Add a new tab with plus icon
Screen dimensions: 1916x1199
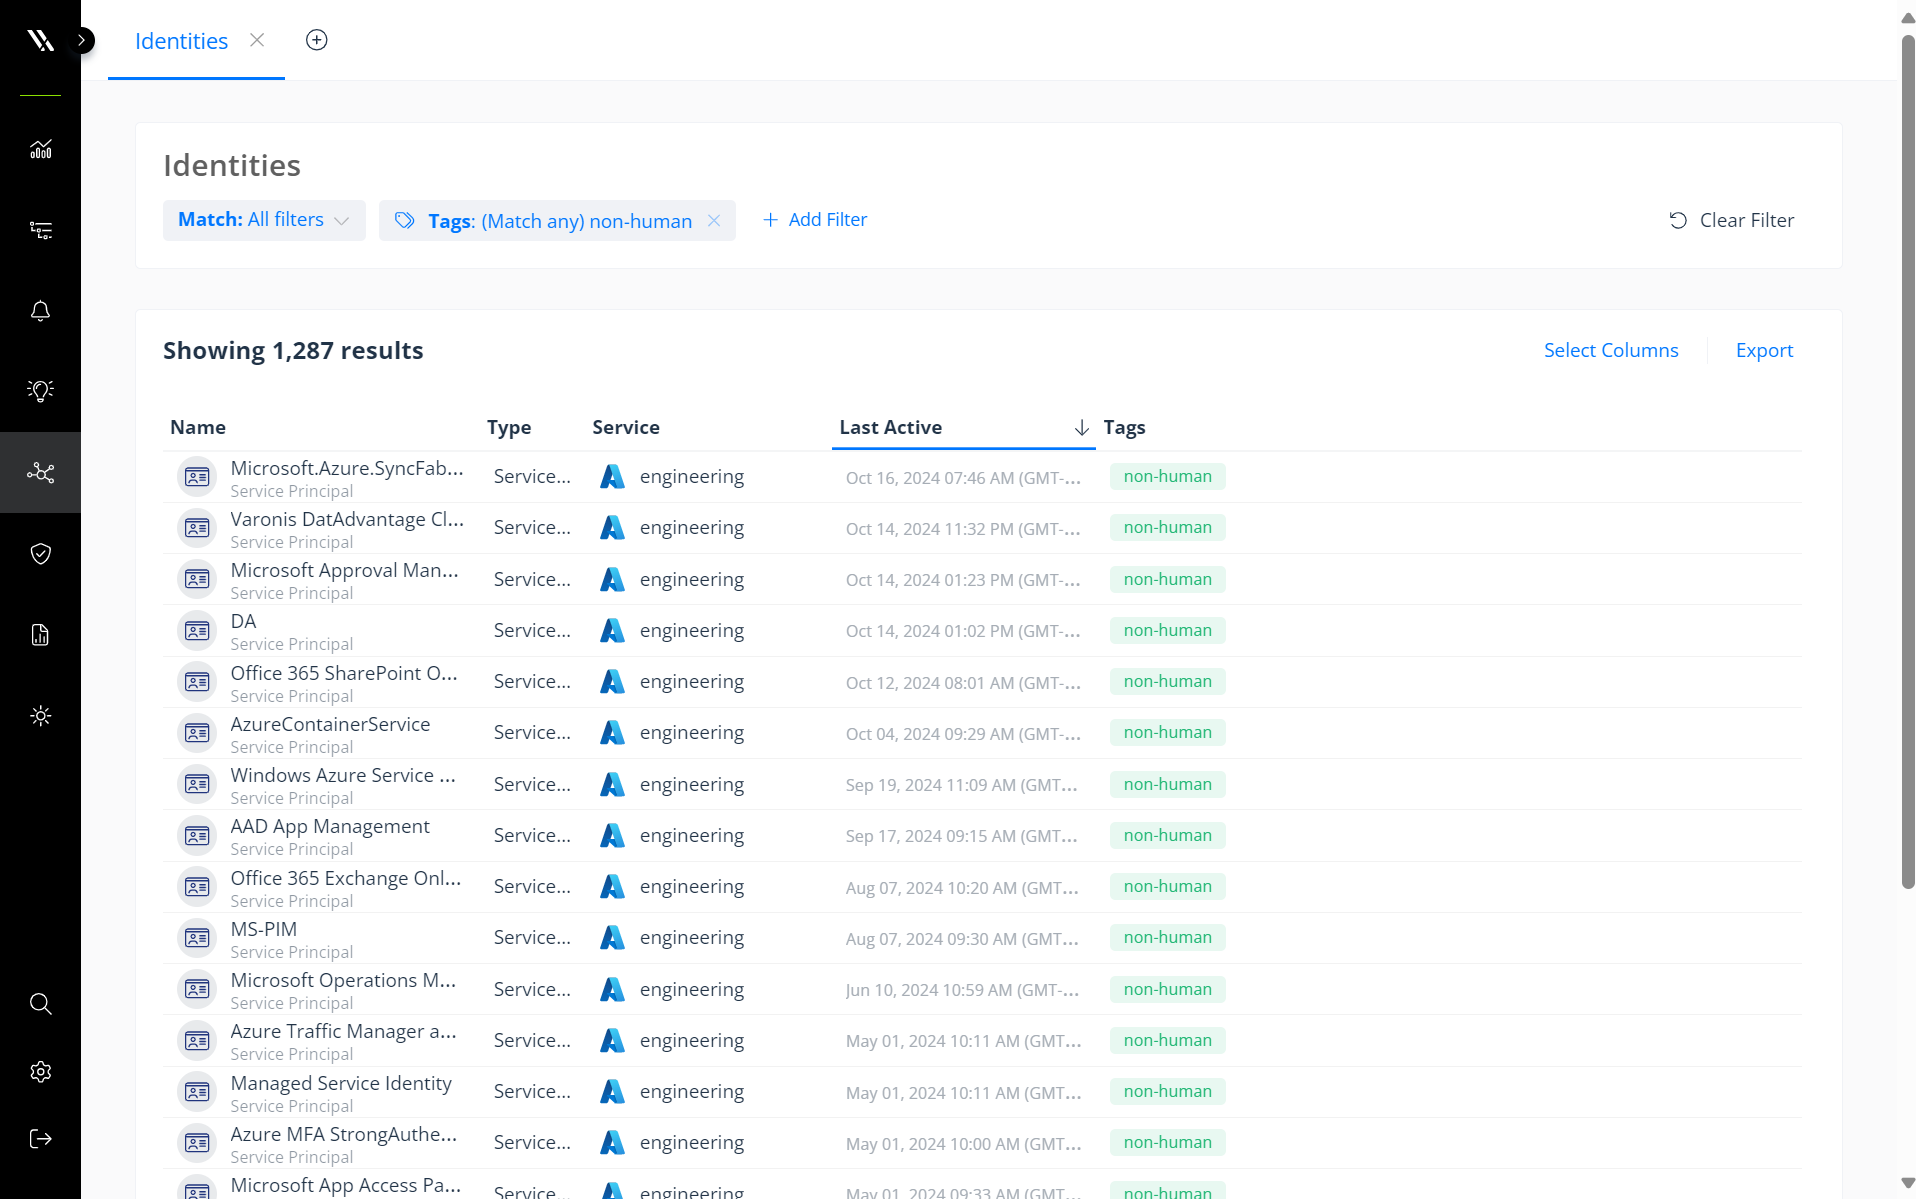tap(316, 40)
